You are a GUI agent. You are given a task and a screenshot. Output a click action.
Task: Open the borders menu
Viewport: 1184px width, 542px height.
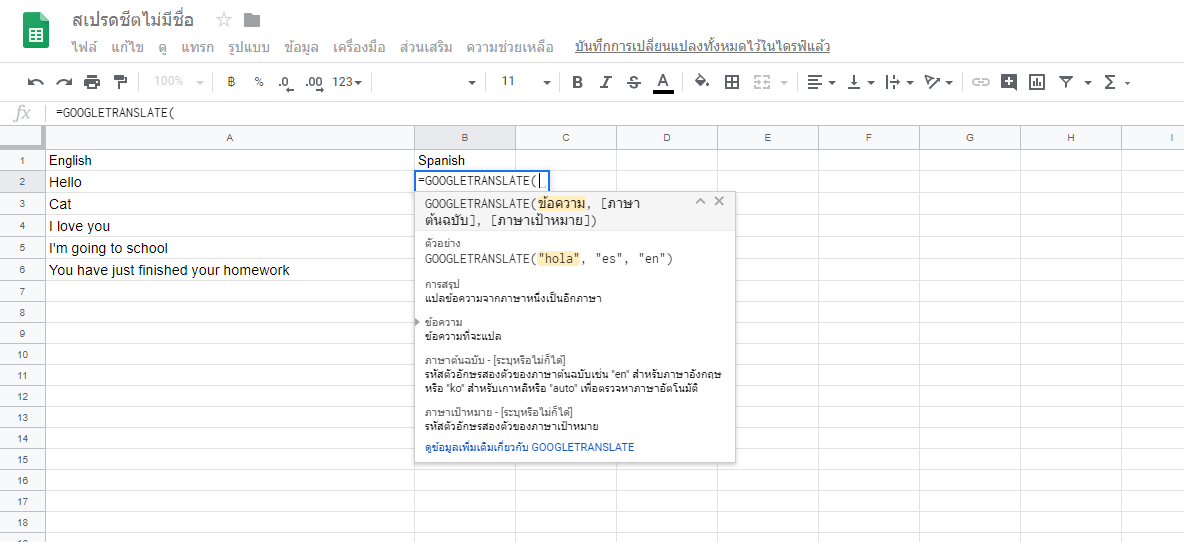pyautogui.click(x=732, y=82)
